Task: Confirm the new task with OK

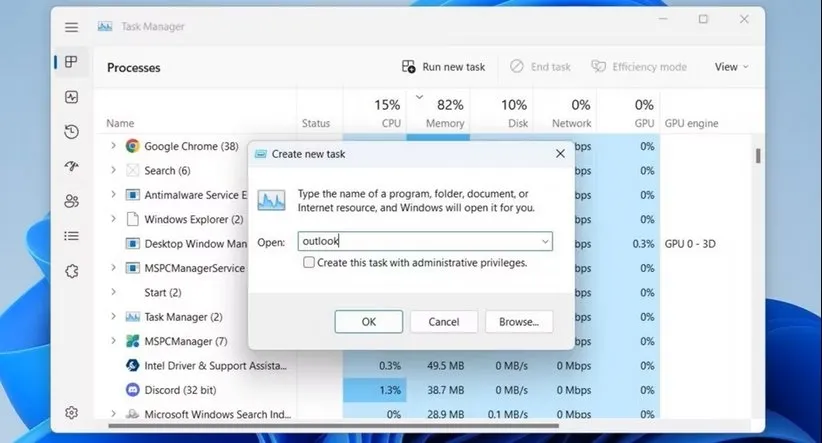Action: [369, 321]
